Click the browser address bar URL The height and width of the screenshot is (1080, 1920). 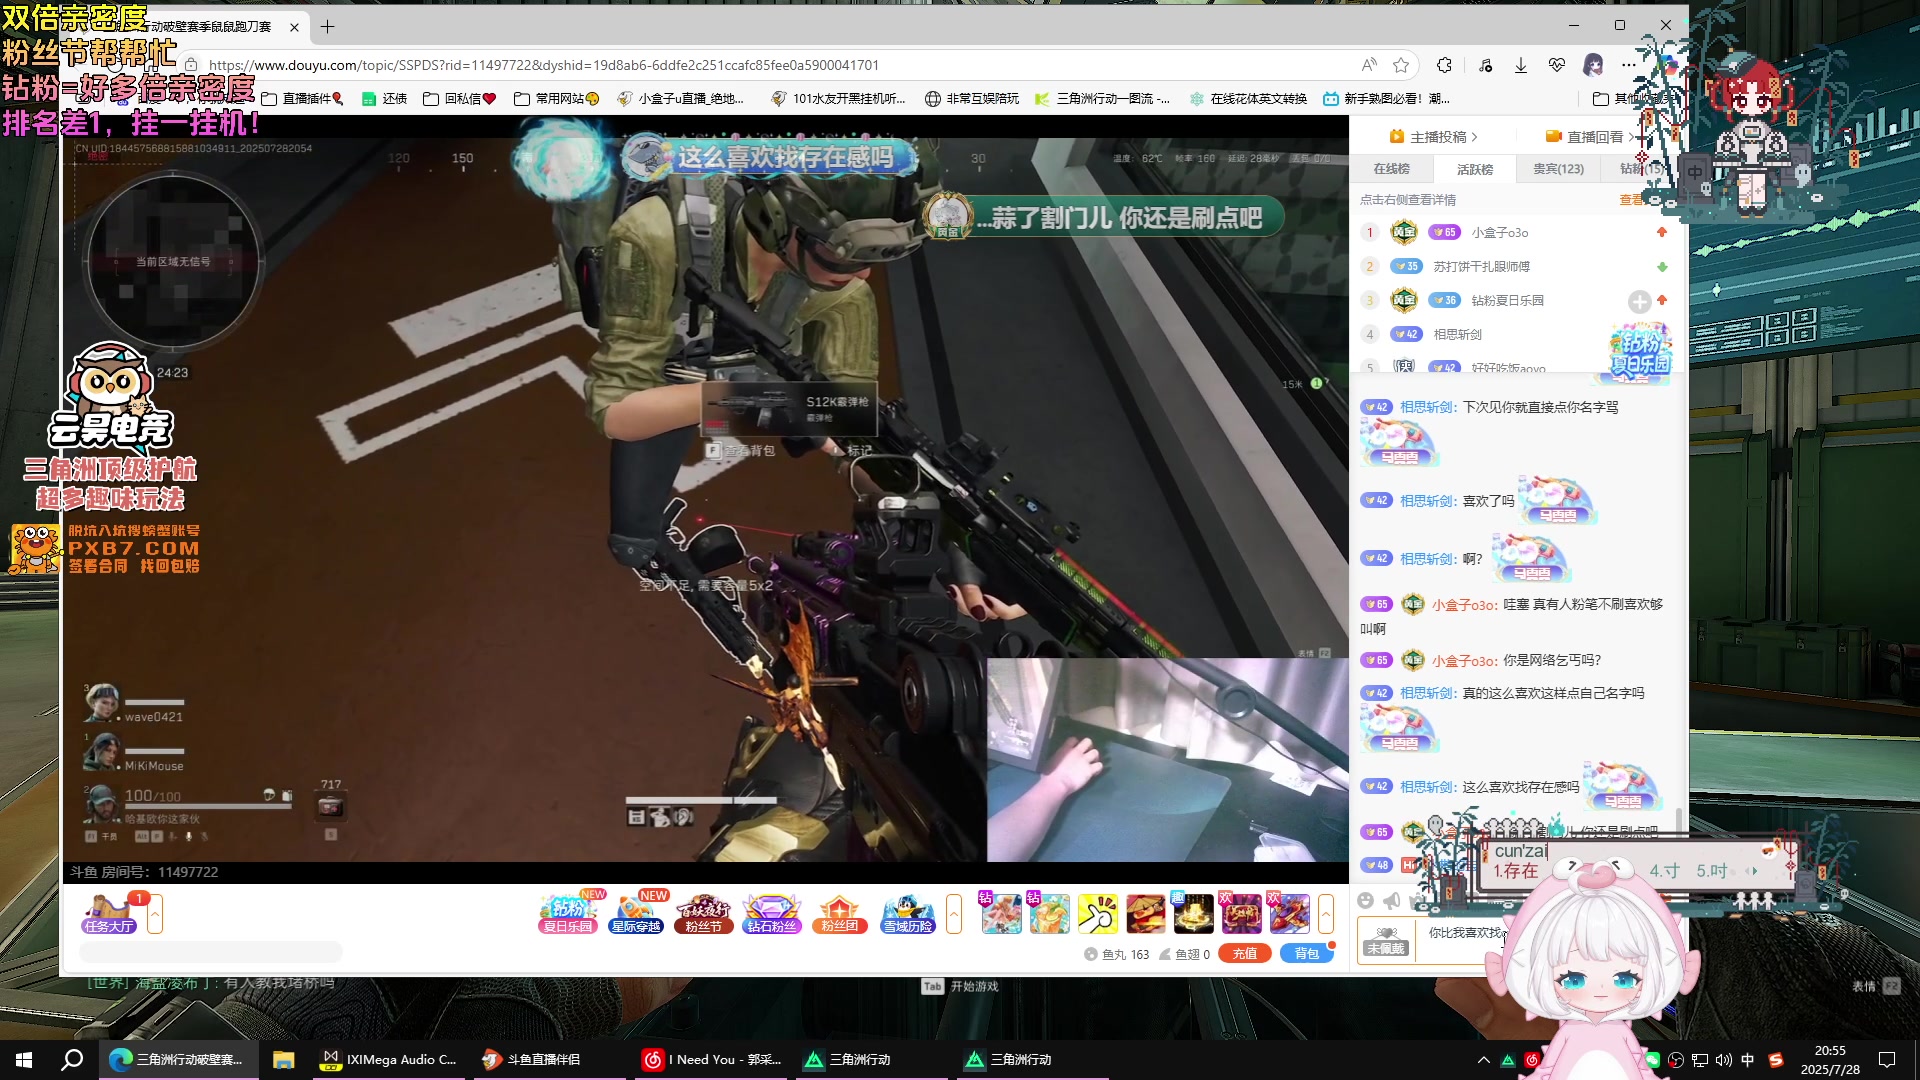pos(544,65)
